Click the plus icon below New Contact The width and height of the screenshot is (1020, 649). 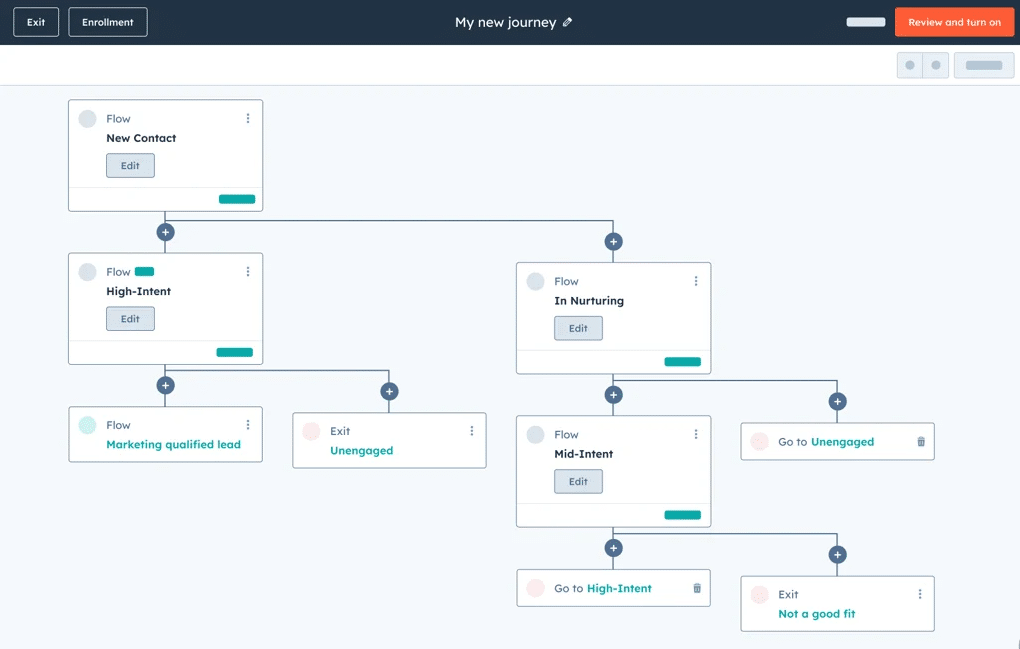click(x=165, y=231)
